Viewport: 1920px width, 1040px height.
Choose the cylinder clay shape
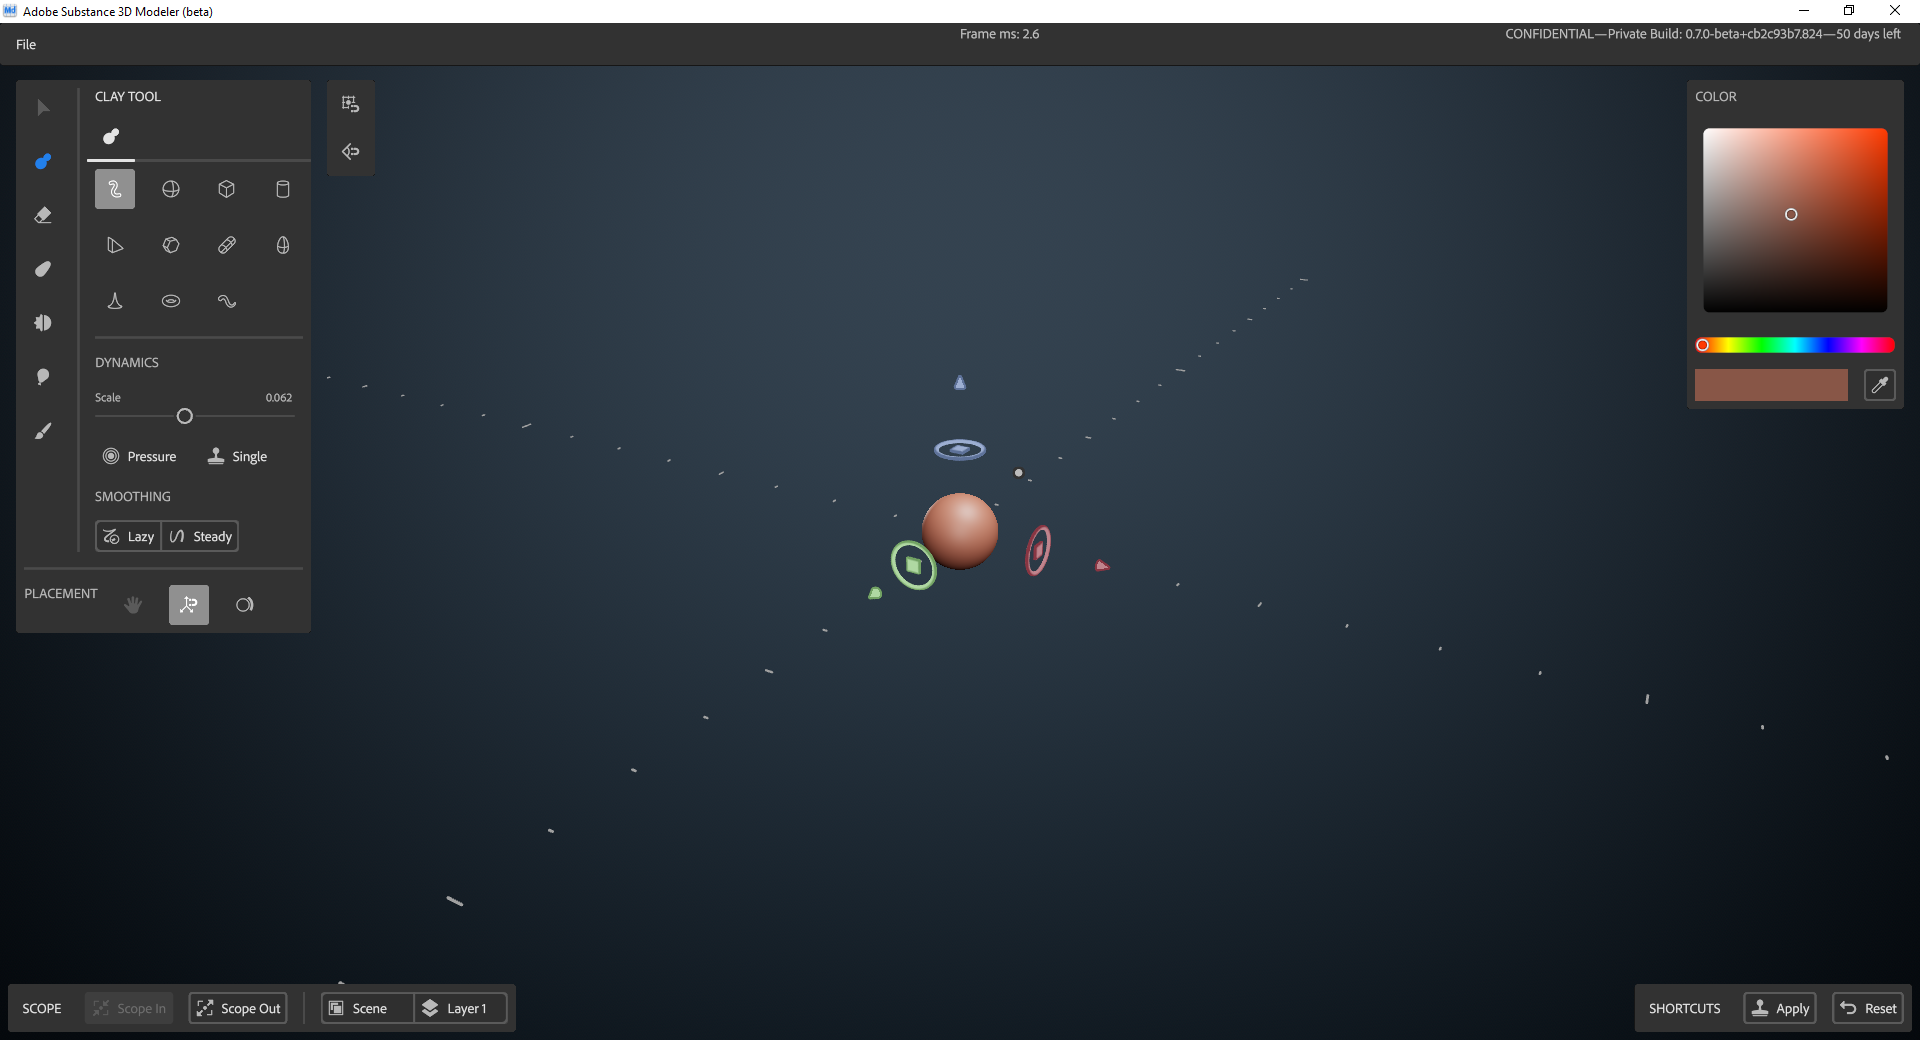[x=283, y=189]
